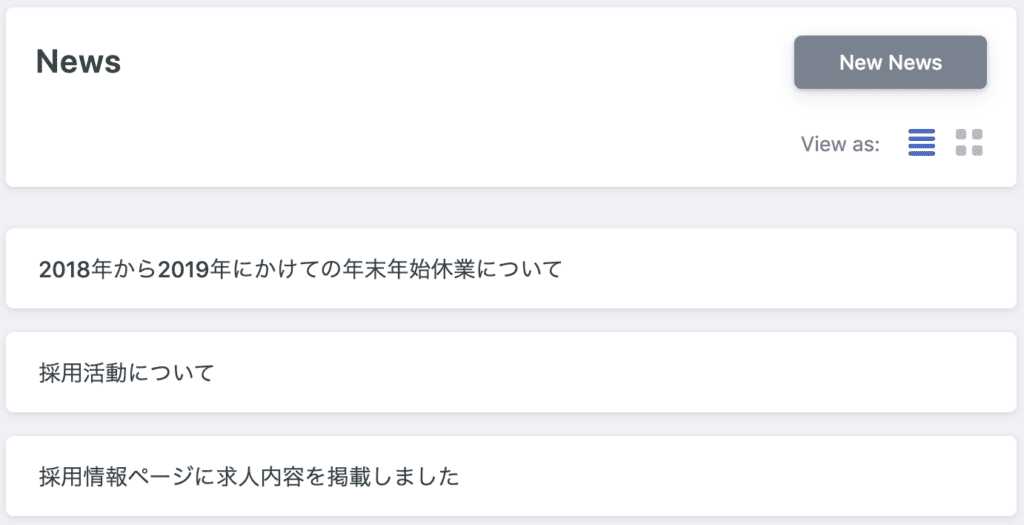Select the year-end holiday closure announcement row
1024x525 pixels.
(x=512, y=268)
